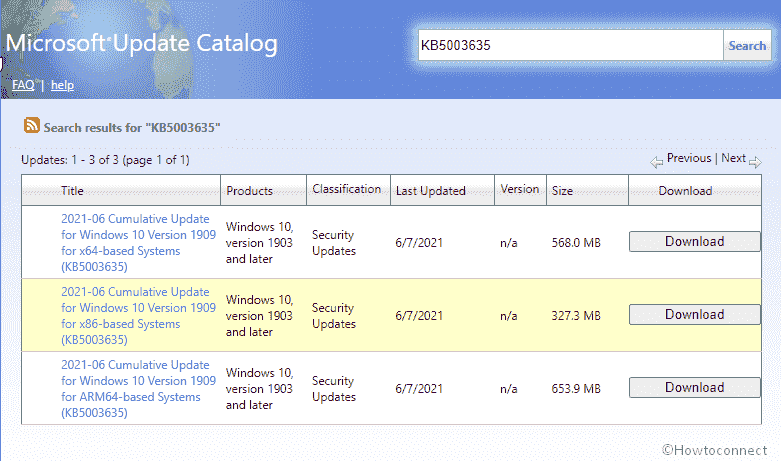Image resolution: width=781 pixels, height=461 pixels.
Task: Click the Search button
Action: [746, 45]
